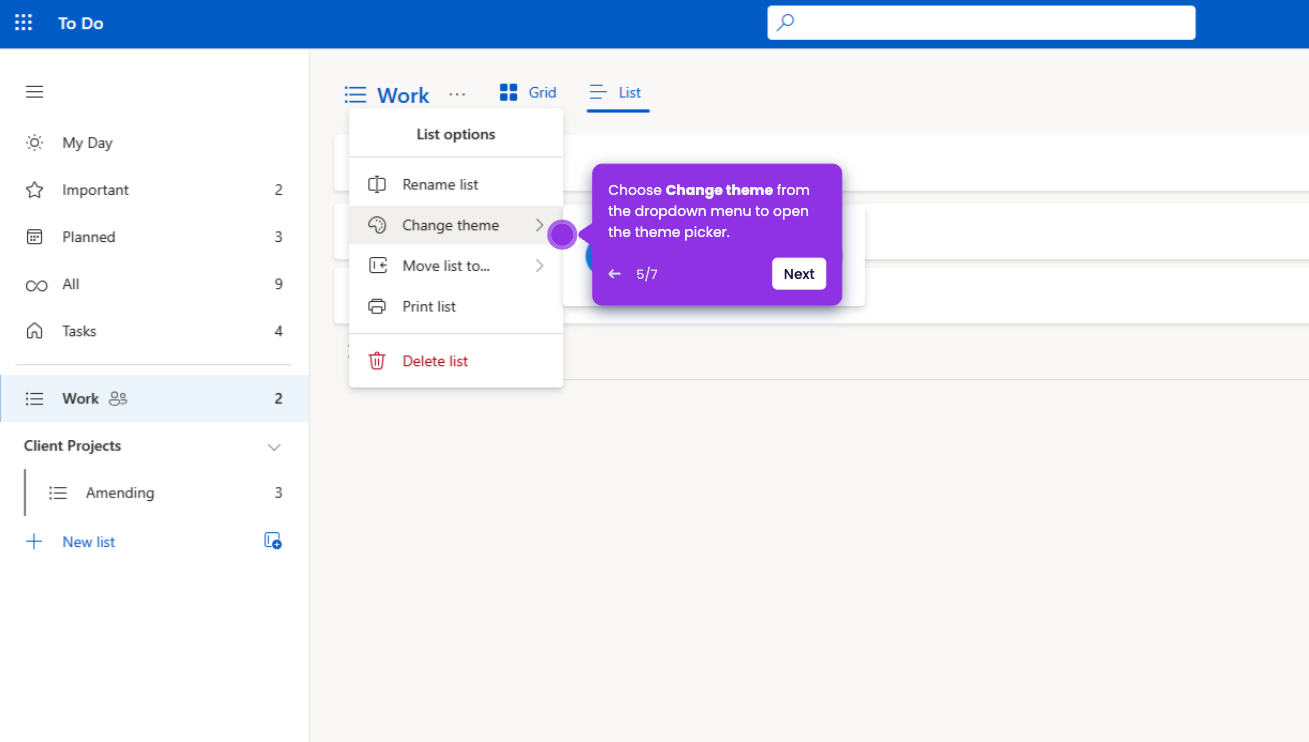
Task: Create a new group with the group icon
Action: [272, 541]
